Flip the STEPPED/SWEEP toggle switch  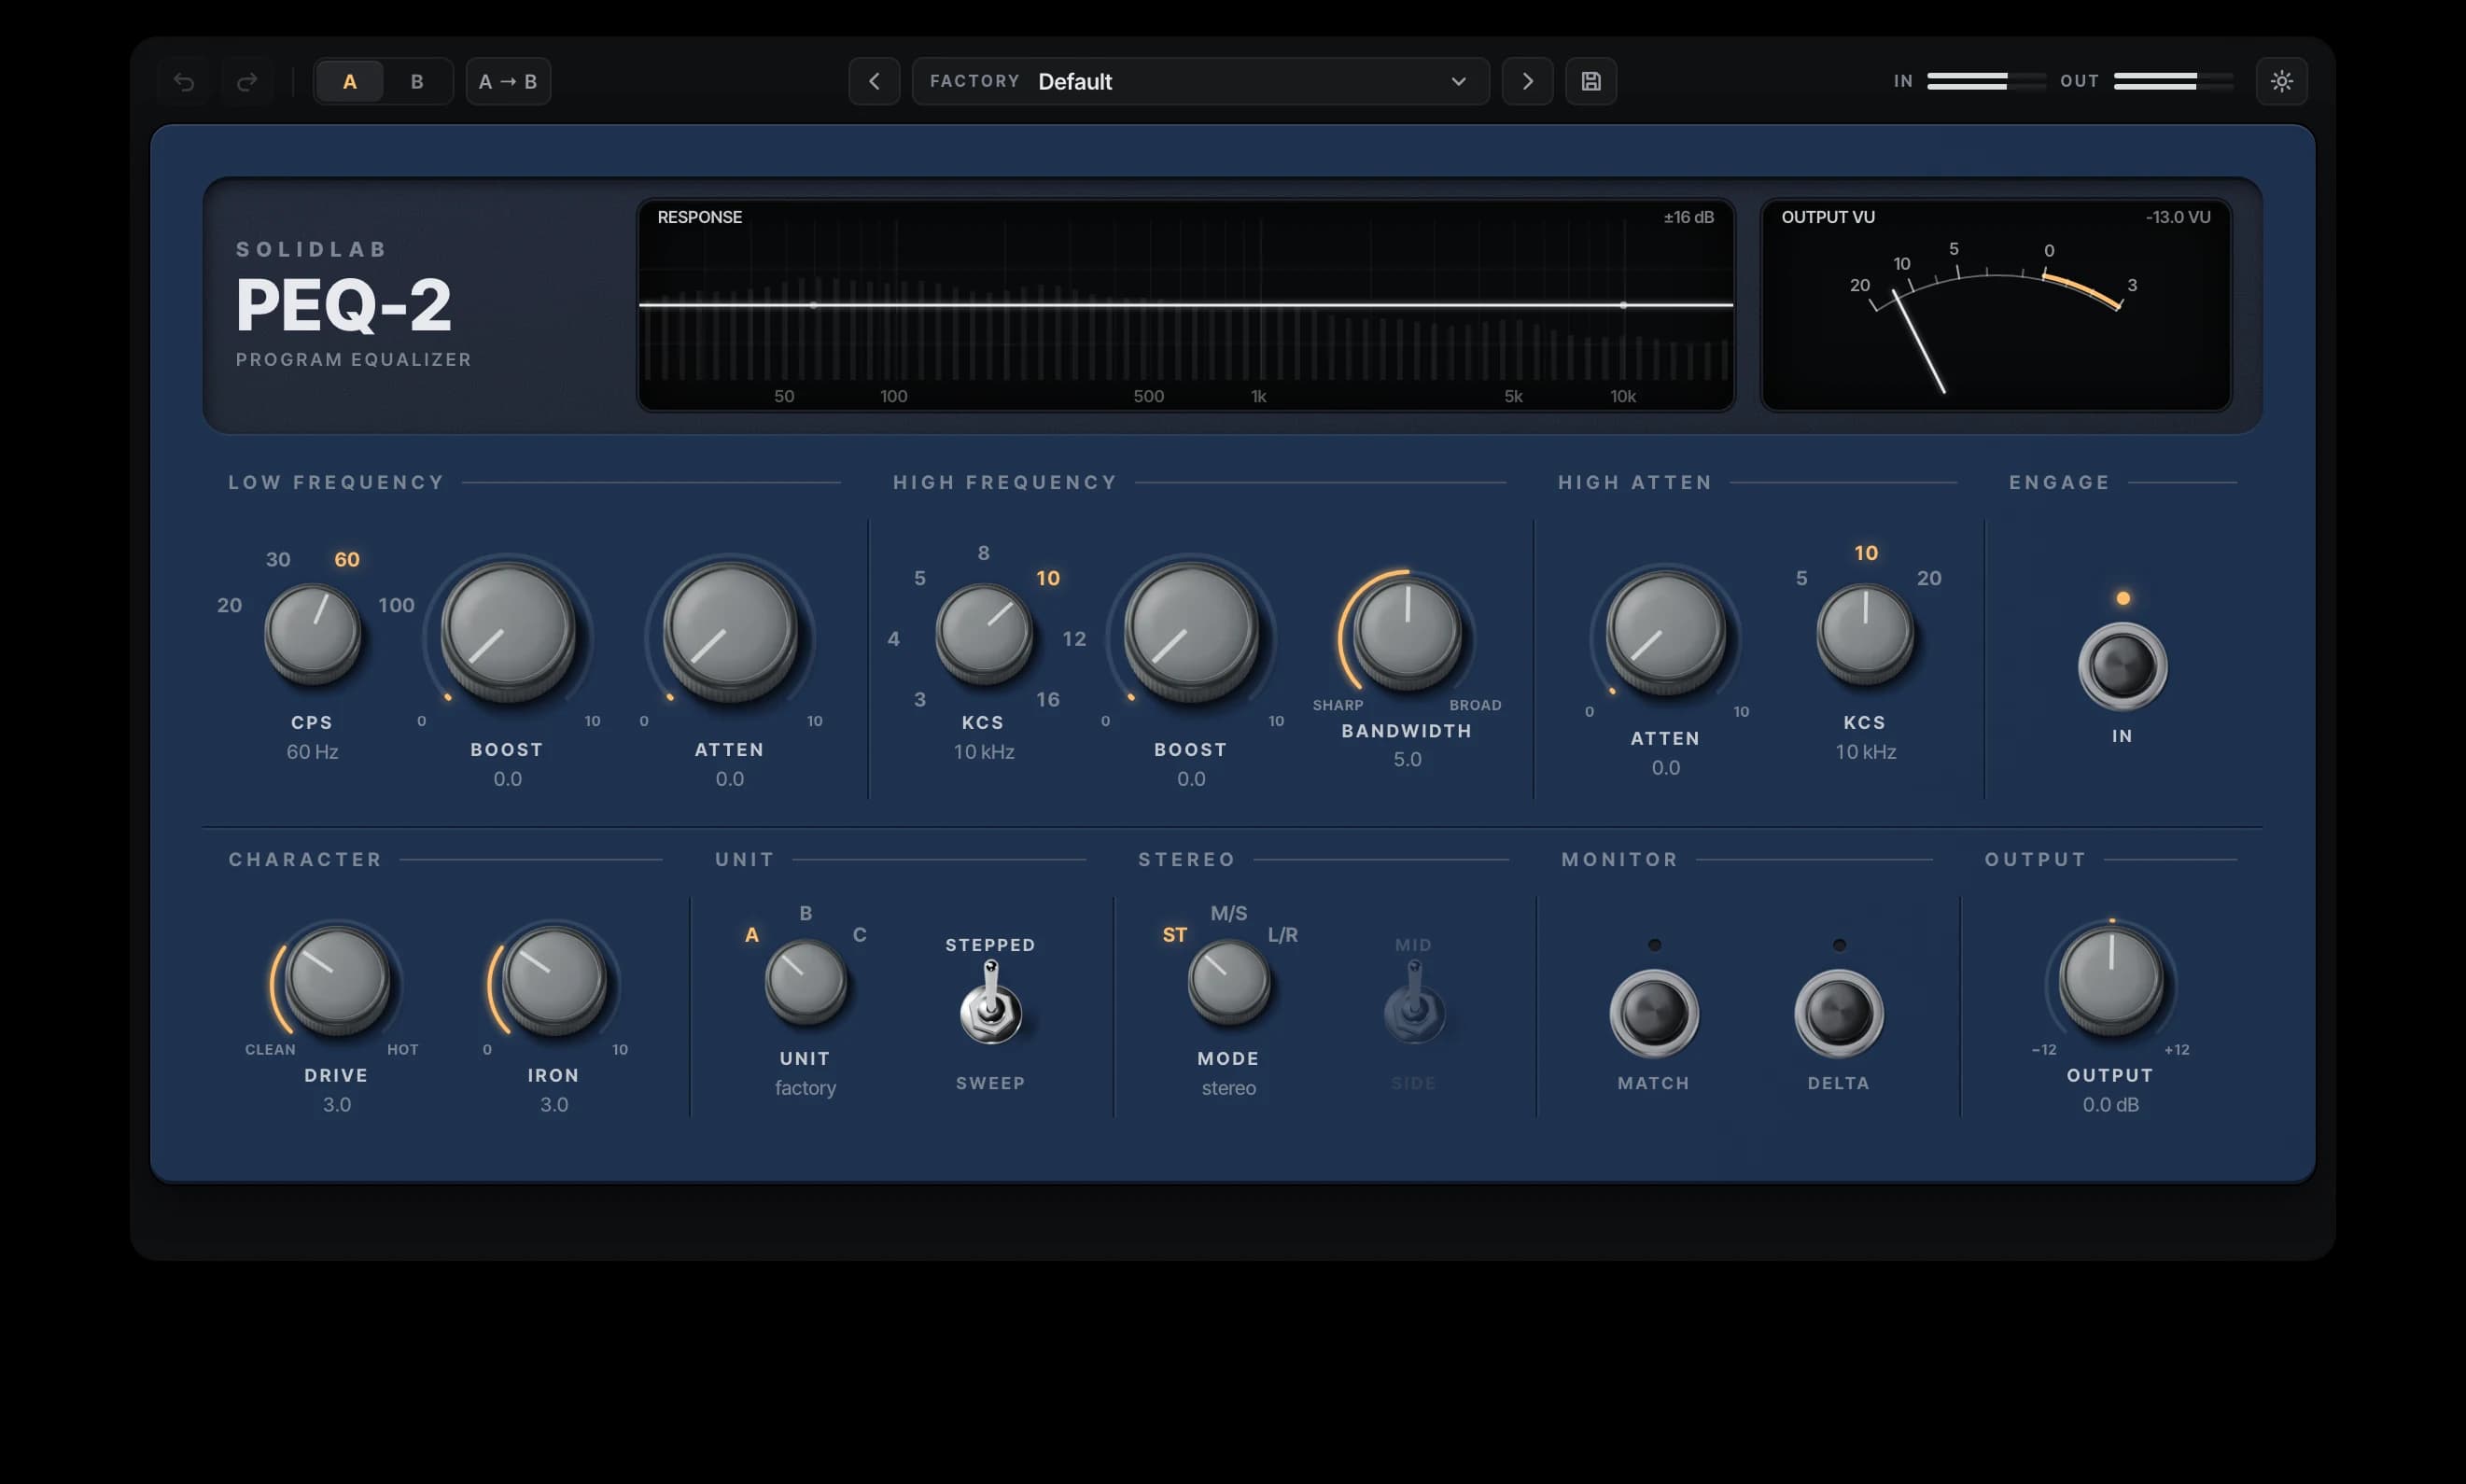[x=990, y=1004]
